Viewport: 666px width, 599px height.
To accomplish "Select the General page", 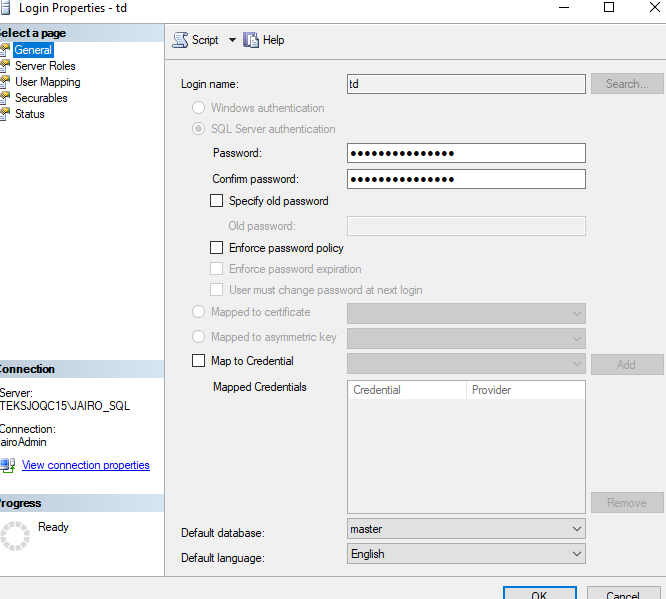I will (x=33, y=50).
